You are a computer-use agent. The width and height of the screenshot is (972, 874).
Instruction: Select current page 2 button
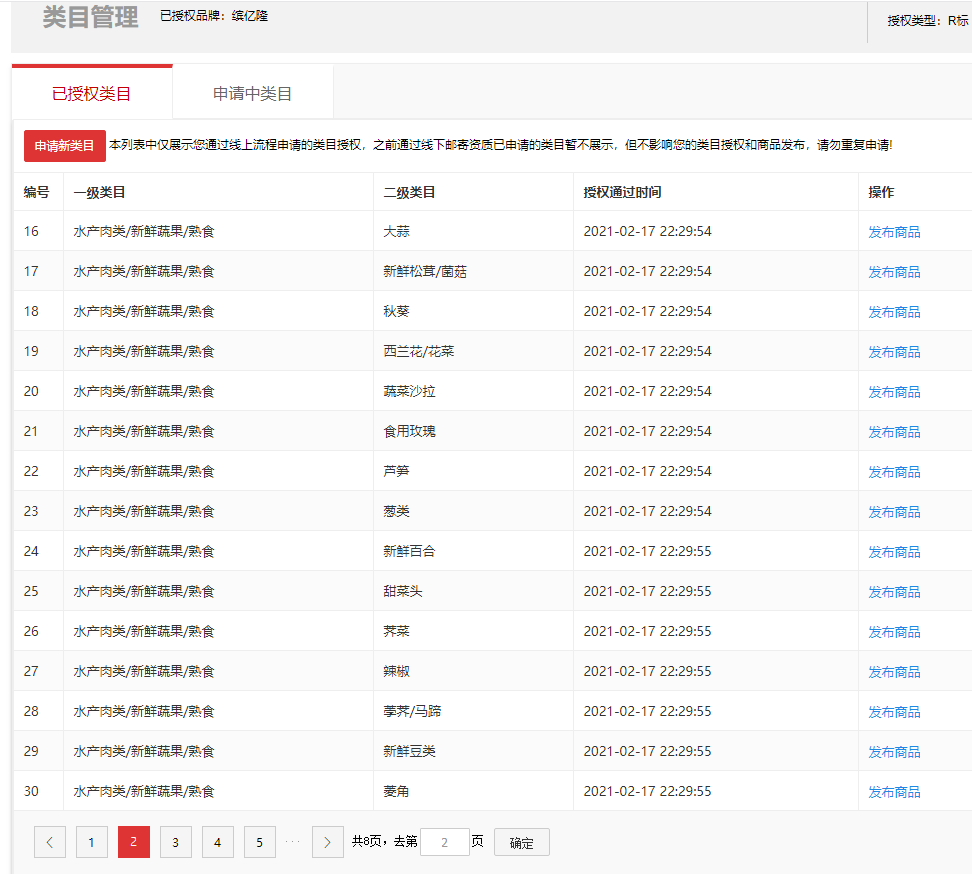(134, 842)
